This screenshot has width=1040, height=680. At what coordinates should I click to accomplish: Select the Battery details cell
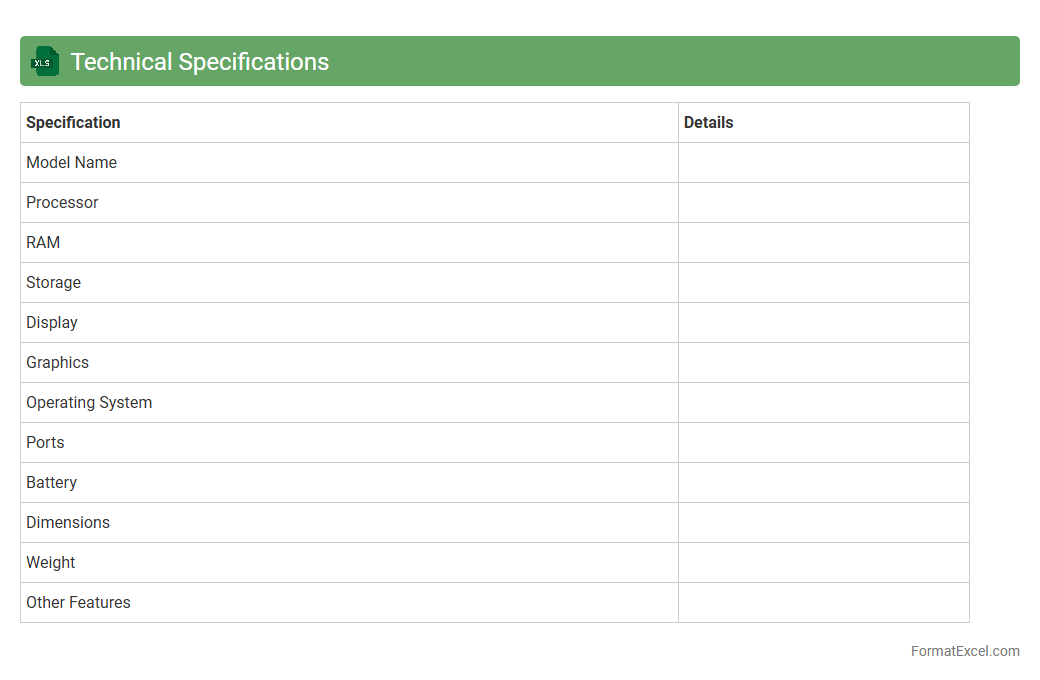click(x=823, y=482)
